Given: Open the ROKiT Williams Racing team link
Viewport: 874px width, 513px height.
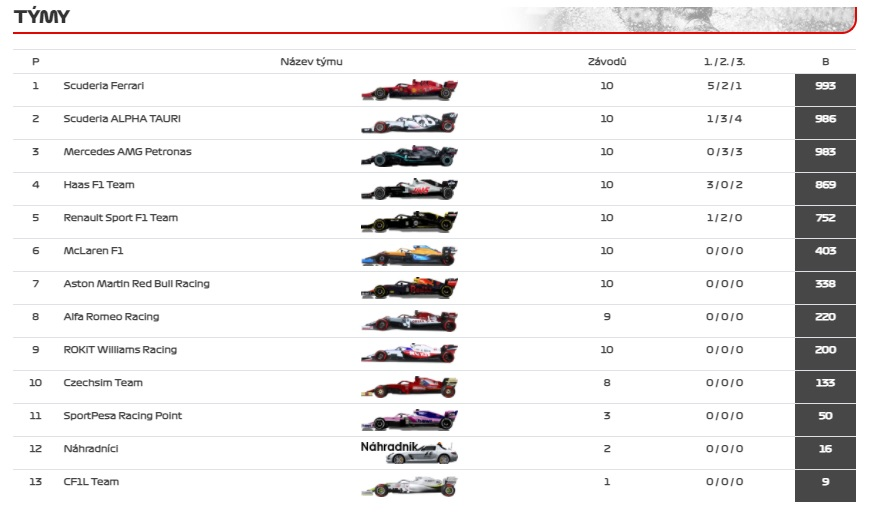Looking at the screenshot, I should (120, 350).
